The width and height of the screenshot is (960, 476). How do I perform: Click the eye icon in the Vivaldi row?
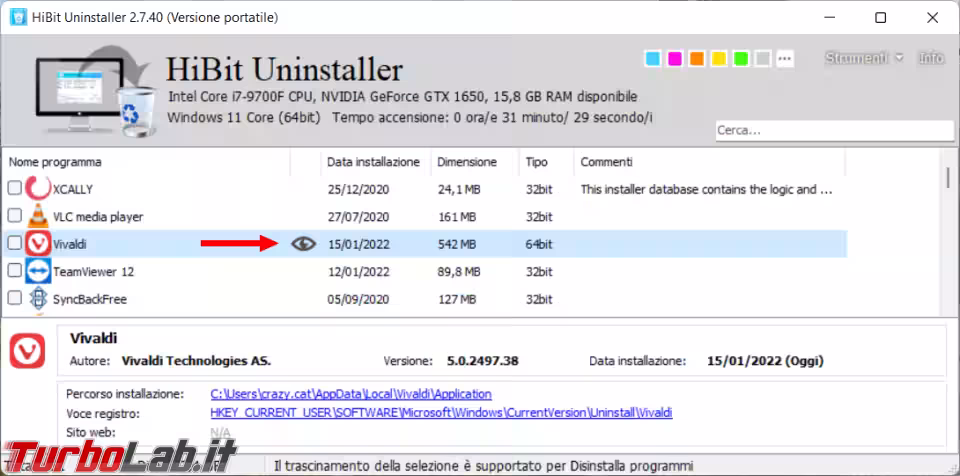click(303, 244)
